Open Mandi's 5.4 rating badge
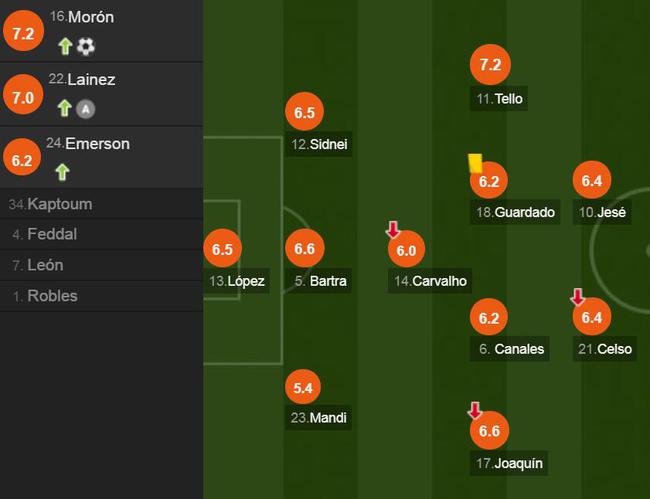 (303, 388)
